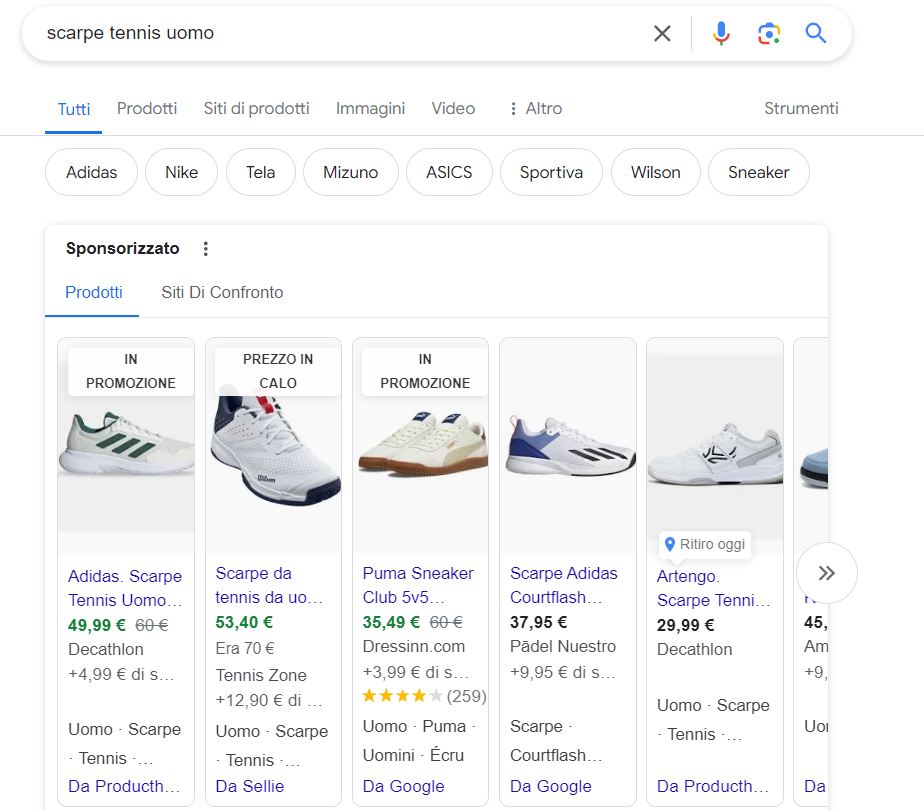The image size is (924, 811).
Task: Open the three-dot menu beside Sponsorizzato
Action: [x=206, y=249]
